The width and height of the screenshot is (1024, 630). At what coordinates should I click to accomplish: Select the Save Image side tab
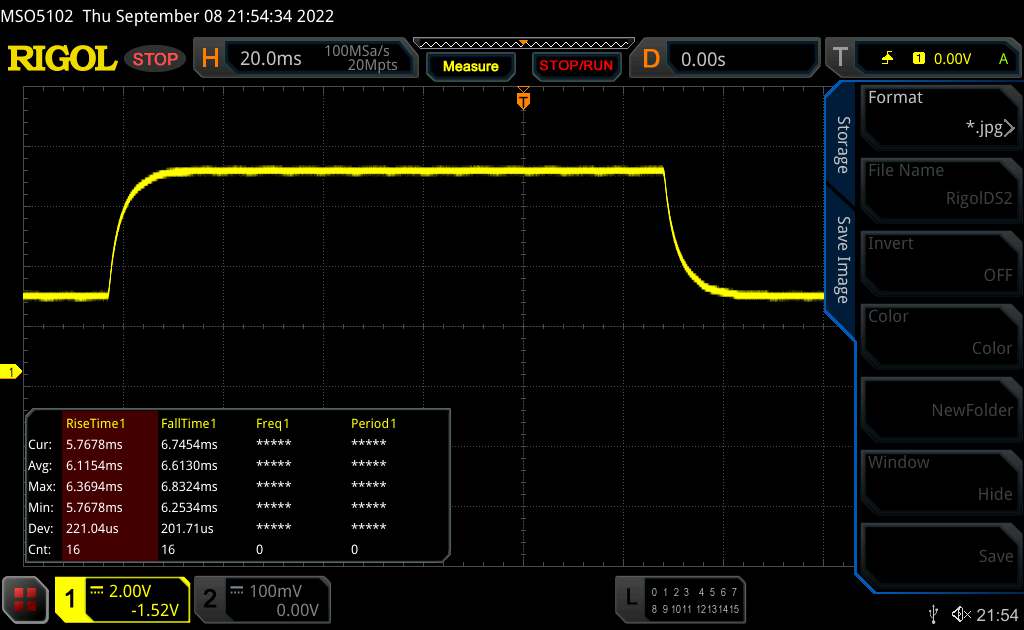pos(843,259)
